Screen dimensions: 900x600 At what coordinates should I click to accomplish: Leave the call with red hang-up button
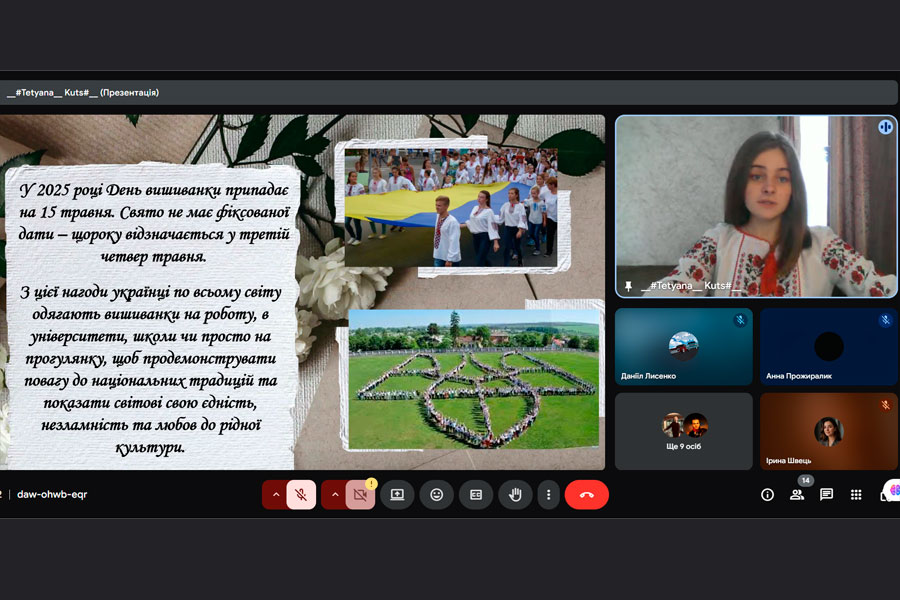coord(587,495)
